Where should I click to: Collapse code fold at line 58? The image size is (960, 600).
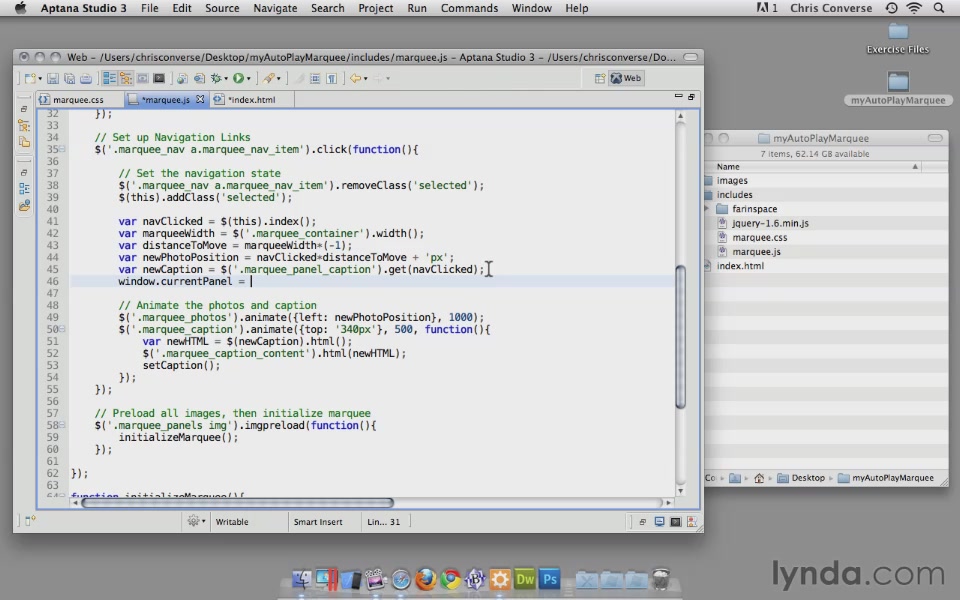click(x=62, y=426)
